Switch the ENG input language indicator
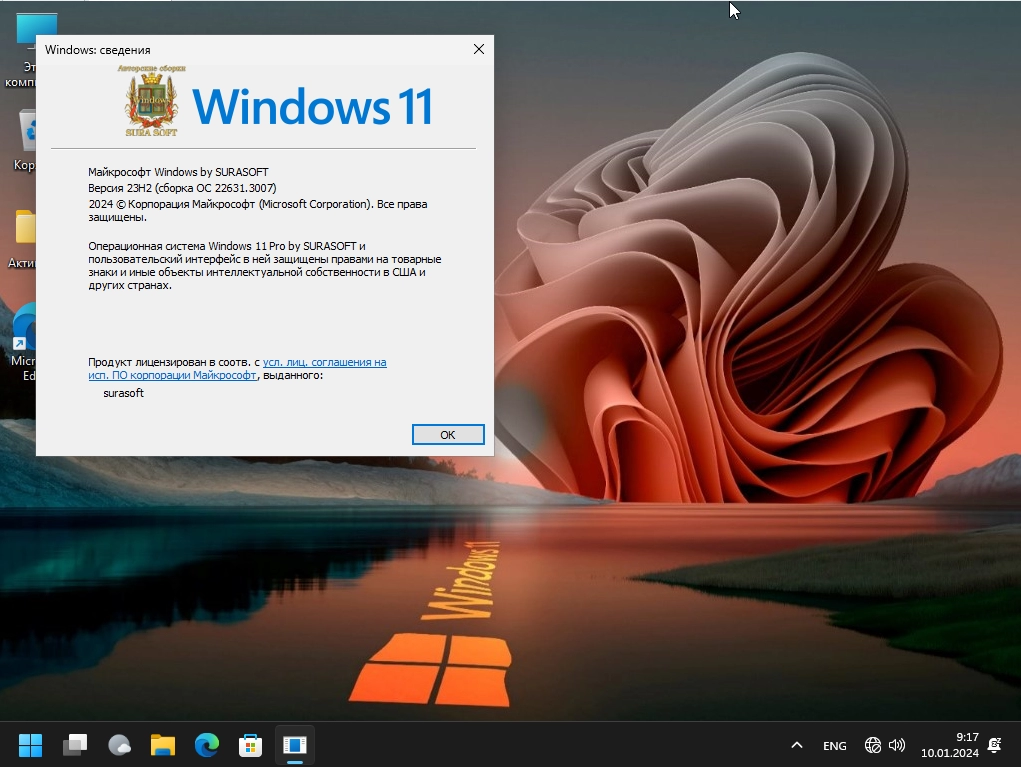The height and width of the screenshot is (767, 1021). coord(834,746)
